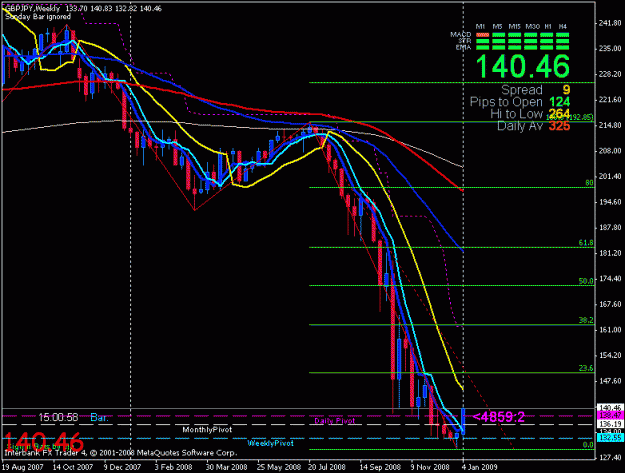Image resolution: width=625 pixels, height=473 pixels.
Task: Select the M30 timeframe column label
Action: (x=533, y=26)
